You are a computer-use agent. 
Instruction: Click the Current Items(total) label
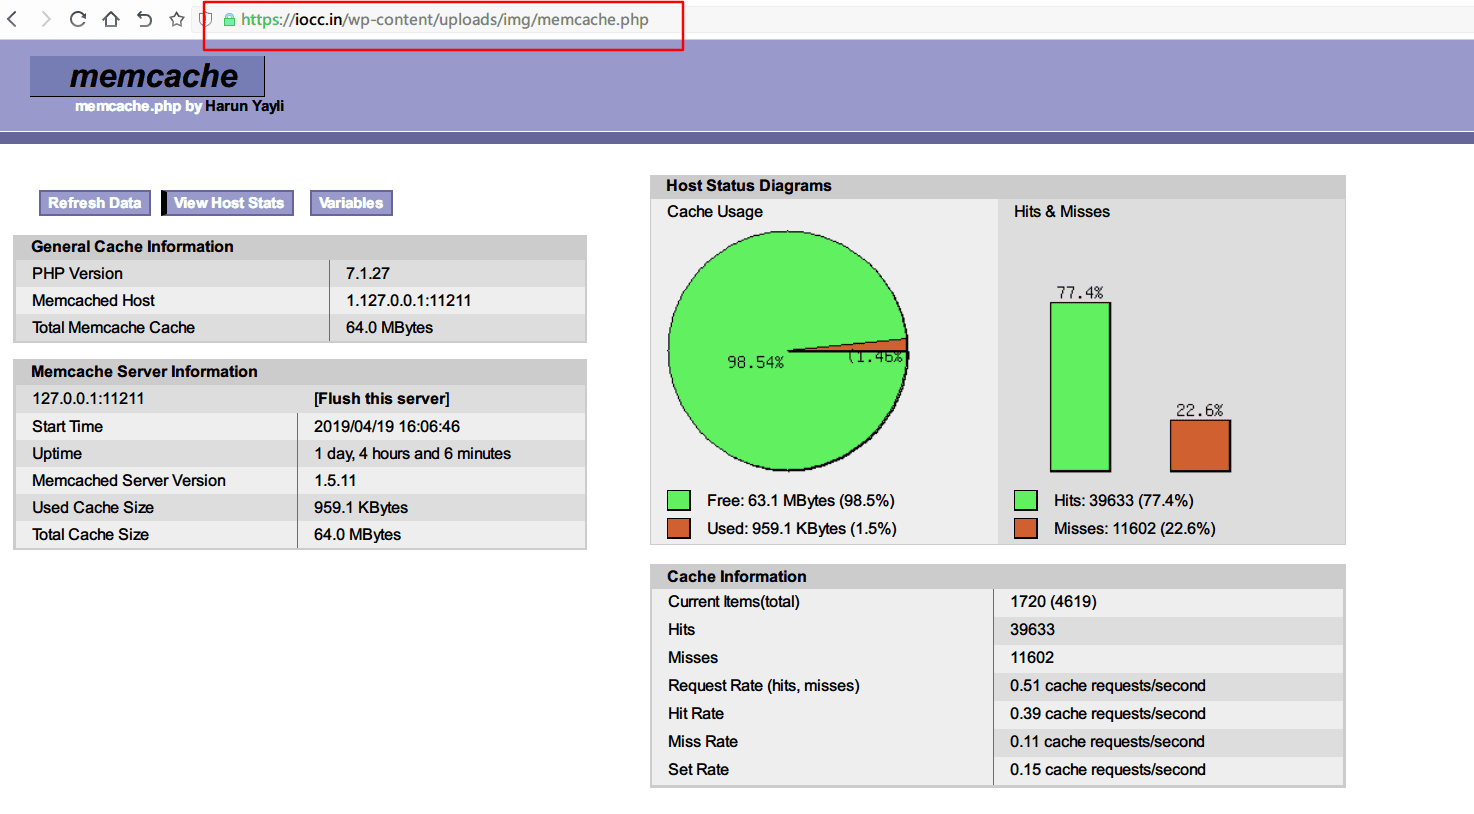pos(734,602)
